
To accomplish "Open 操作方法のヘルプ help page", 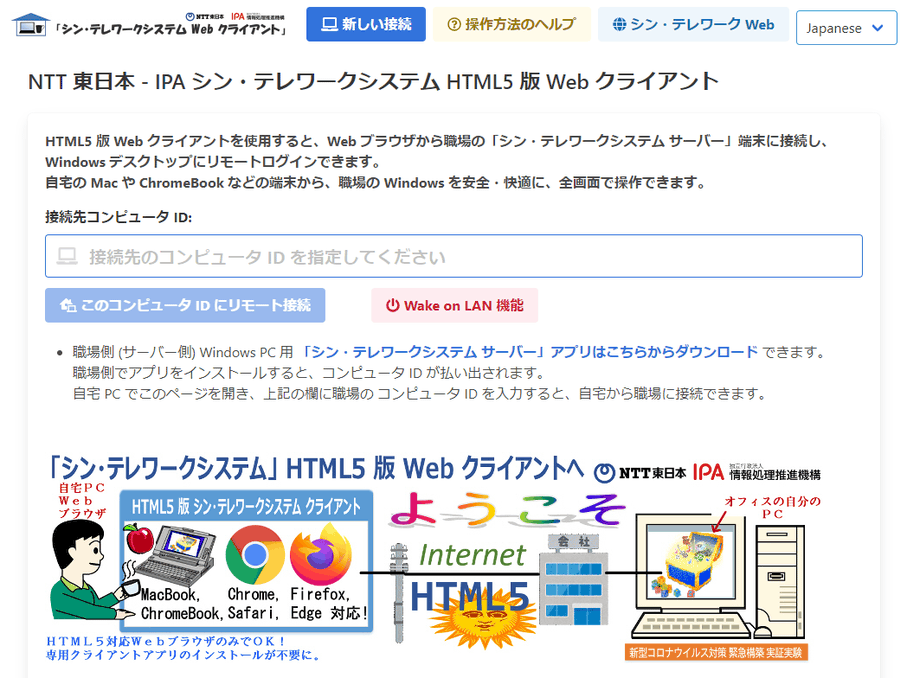I will (511, 24).
